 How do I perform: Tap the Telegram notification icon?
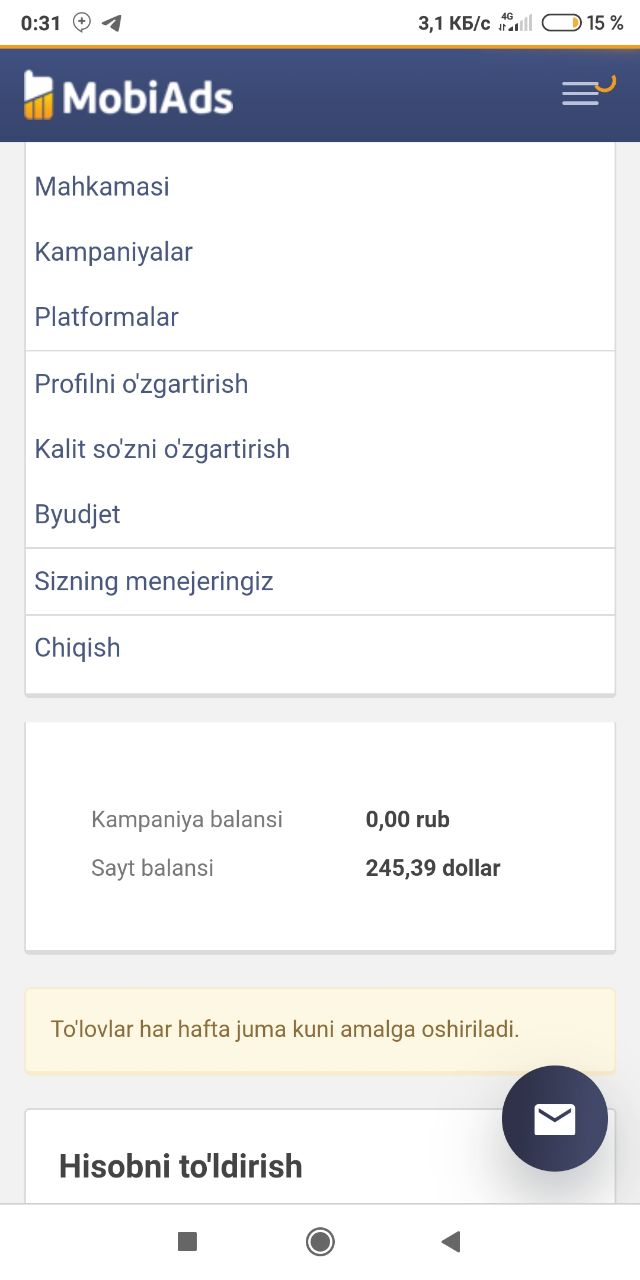tap(112, 22)
